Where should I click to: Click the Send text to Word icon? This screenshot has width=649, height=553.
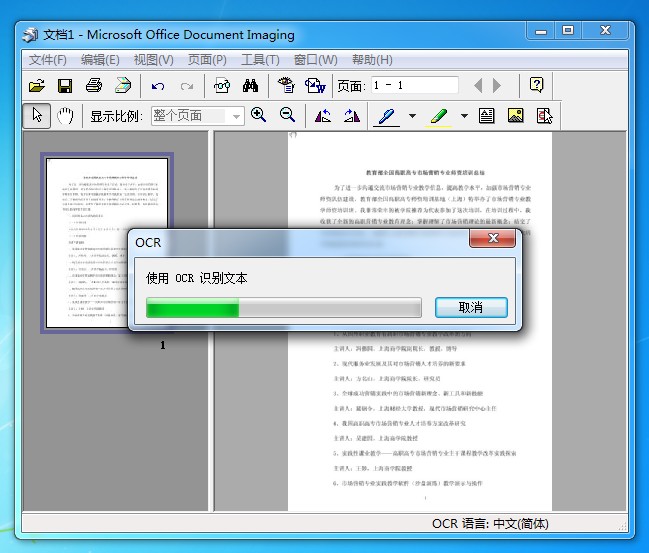(315, 86)
